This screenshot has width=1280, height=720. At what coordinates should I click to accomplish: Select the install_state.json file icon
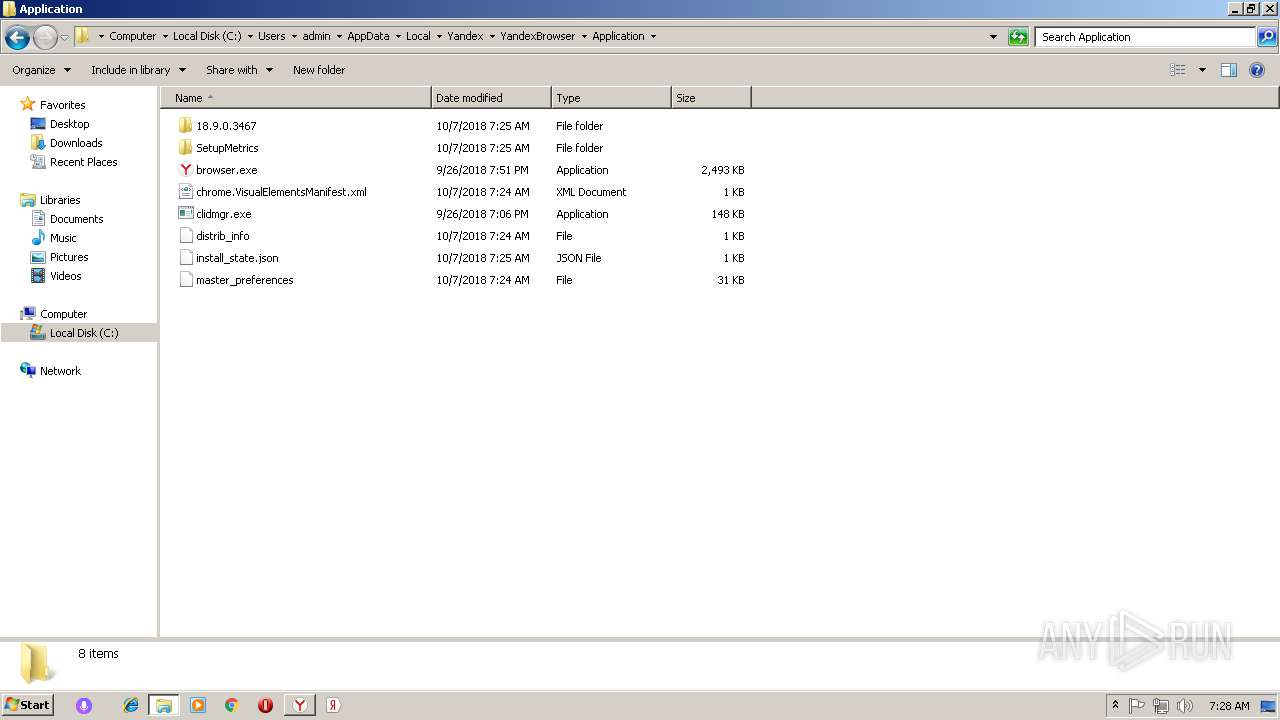pos(185,258)
